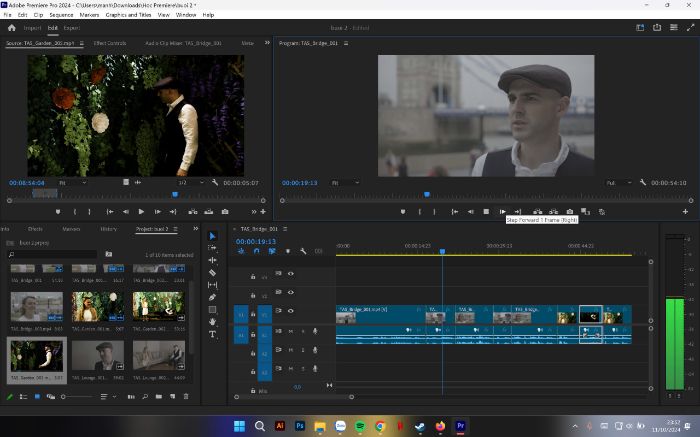The image size is (700, 437).
Task: Export frame from the Source monitor
Action: coord(225,212)
